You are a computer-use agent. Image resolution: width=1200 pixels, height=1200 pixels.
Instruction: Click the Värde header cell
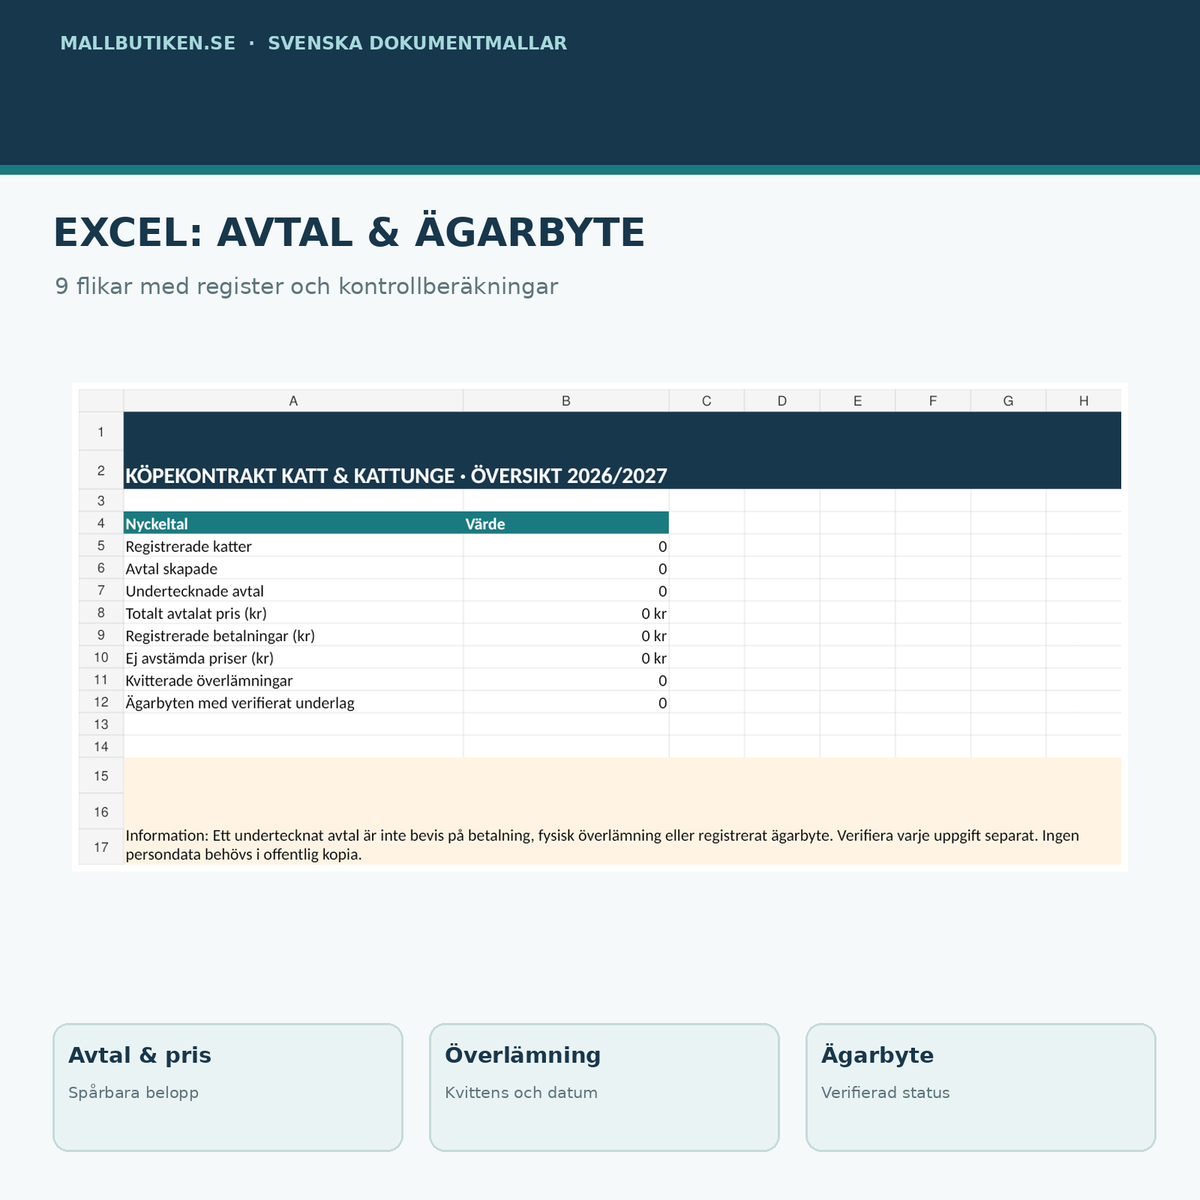[566, 523]
